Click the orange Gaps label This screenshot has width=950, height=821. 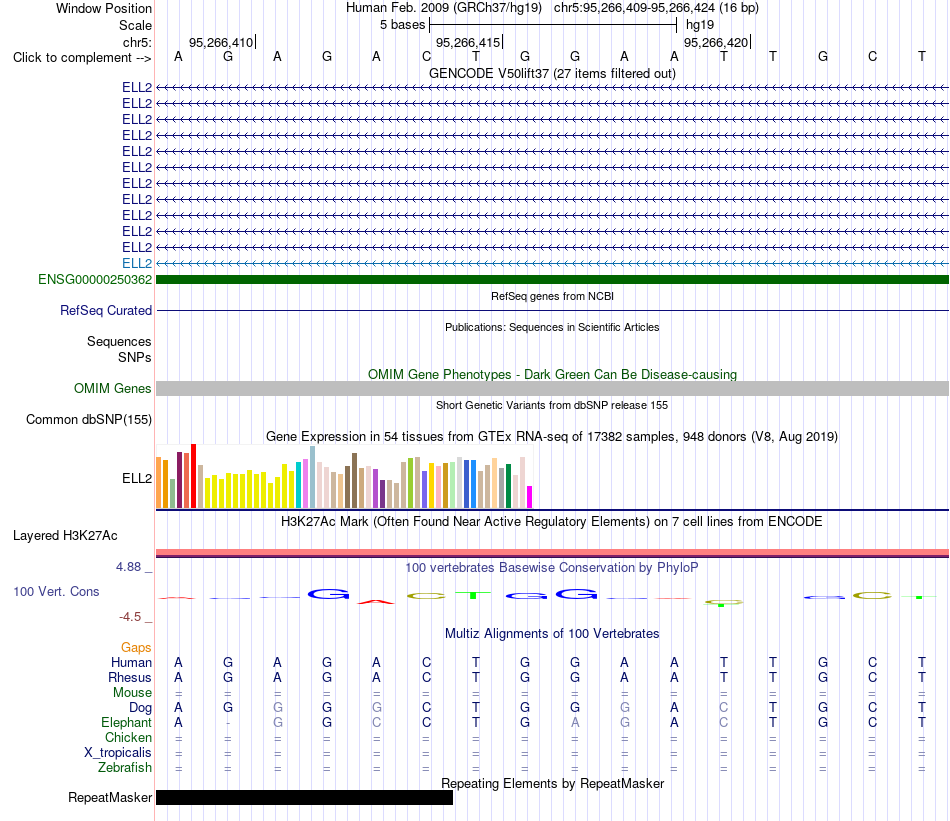(136, 648)
